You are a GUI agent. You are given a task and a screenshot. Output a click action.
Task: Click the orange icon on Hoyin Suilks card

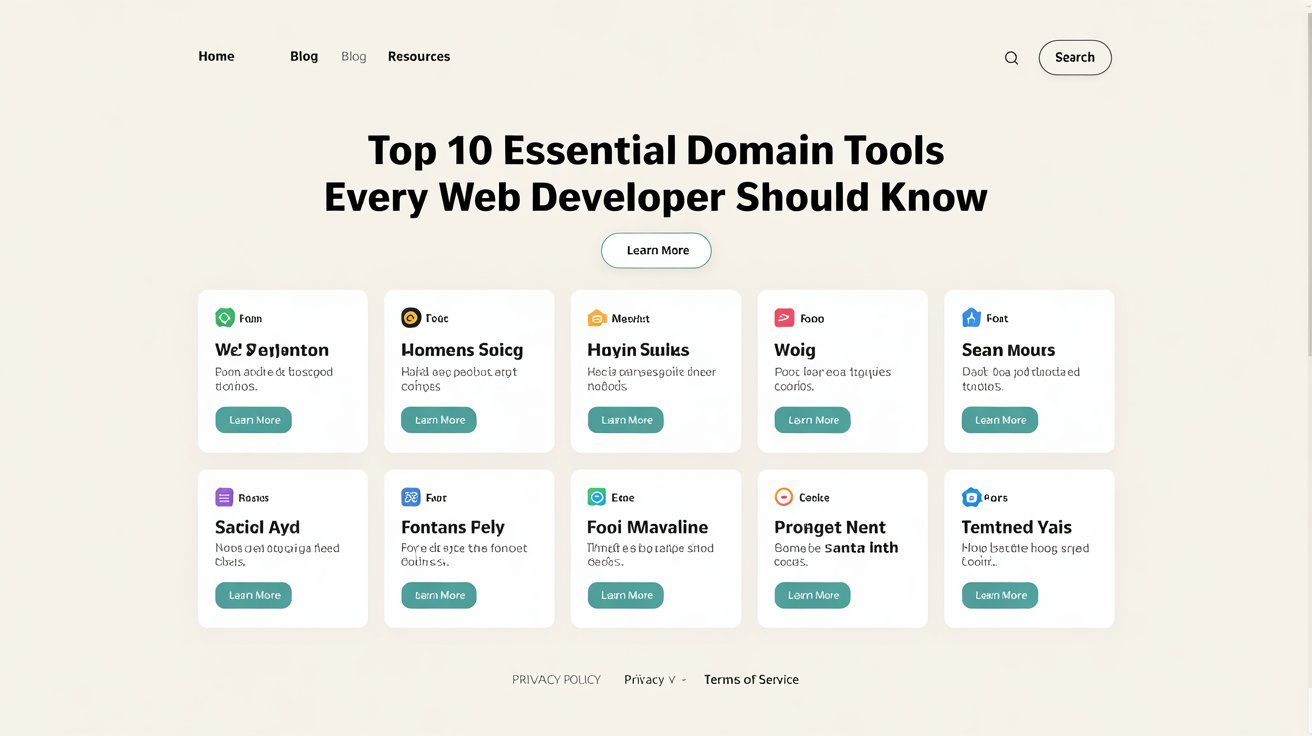coord(597,318)
